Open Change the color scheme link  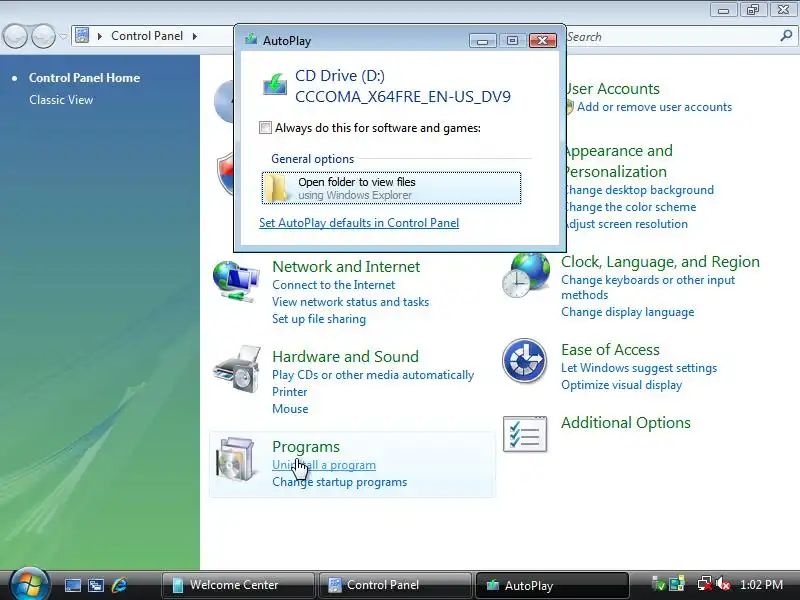(630, 207)
